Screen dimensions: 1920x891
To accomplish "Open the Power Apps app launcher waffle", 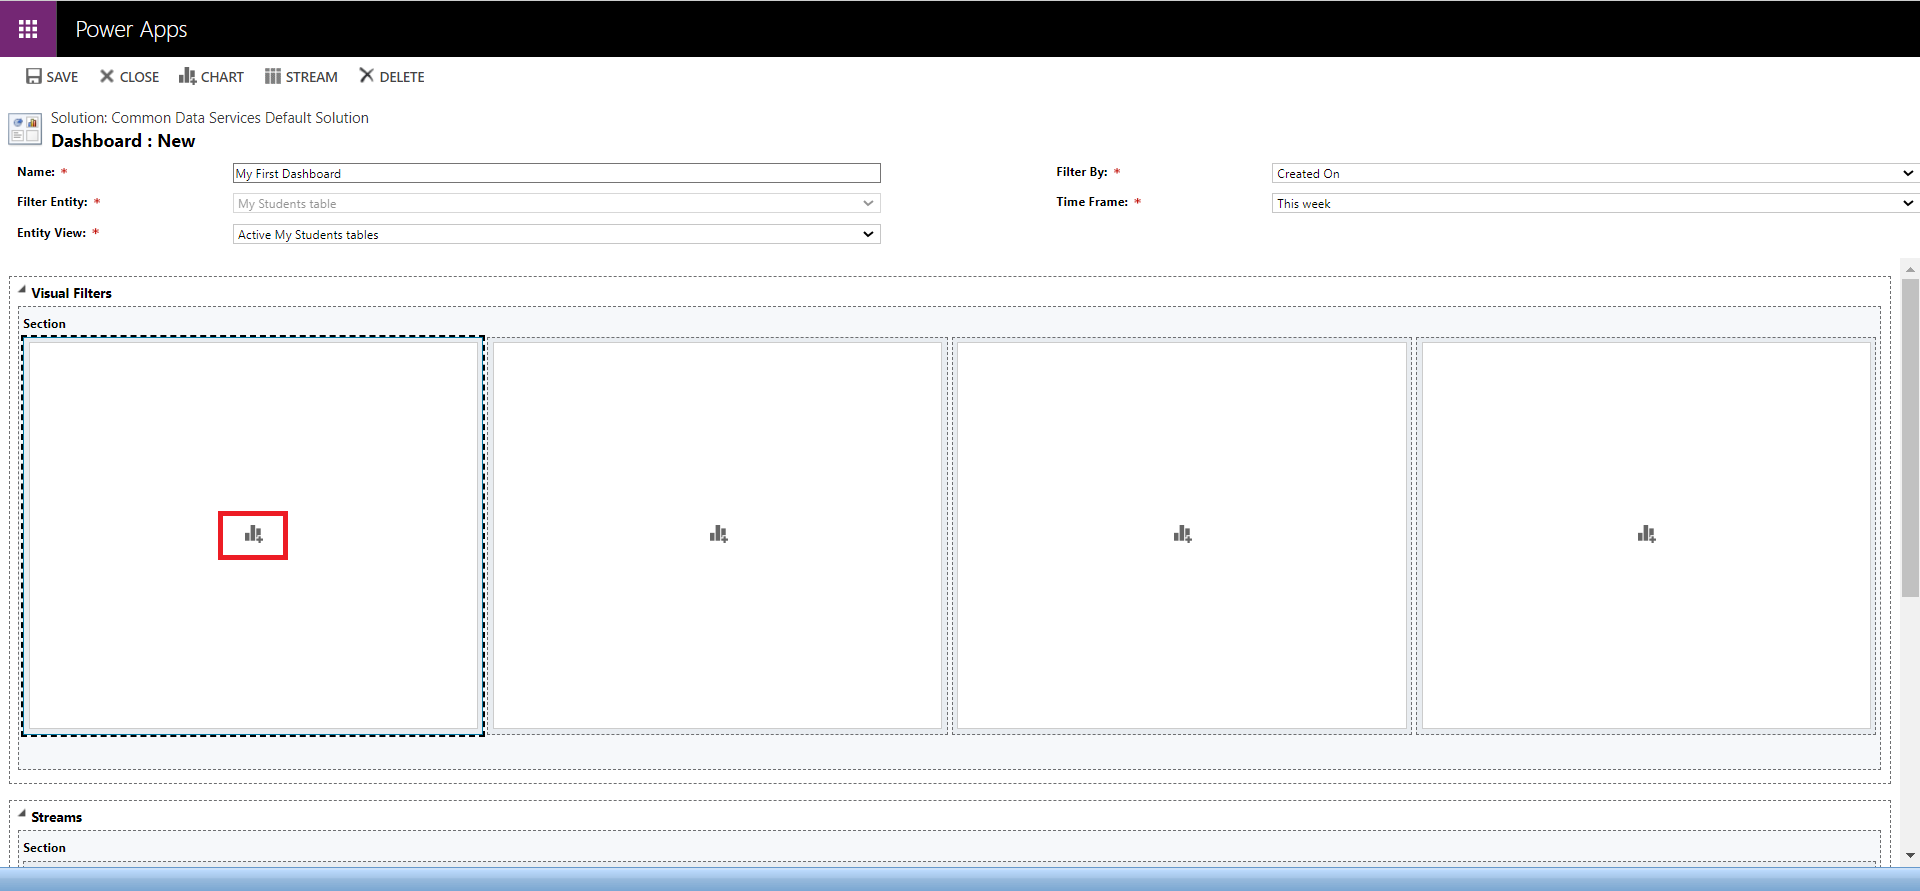I will point(28,29).
